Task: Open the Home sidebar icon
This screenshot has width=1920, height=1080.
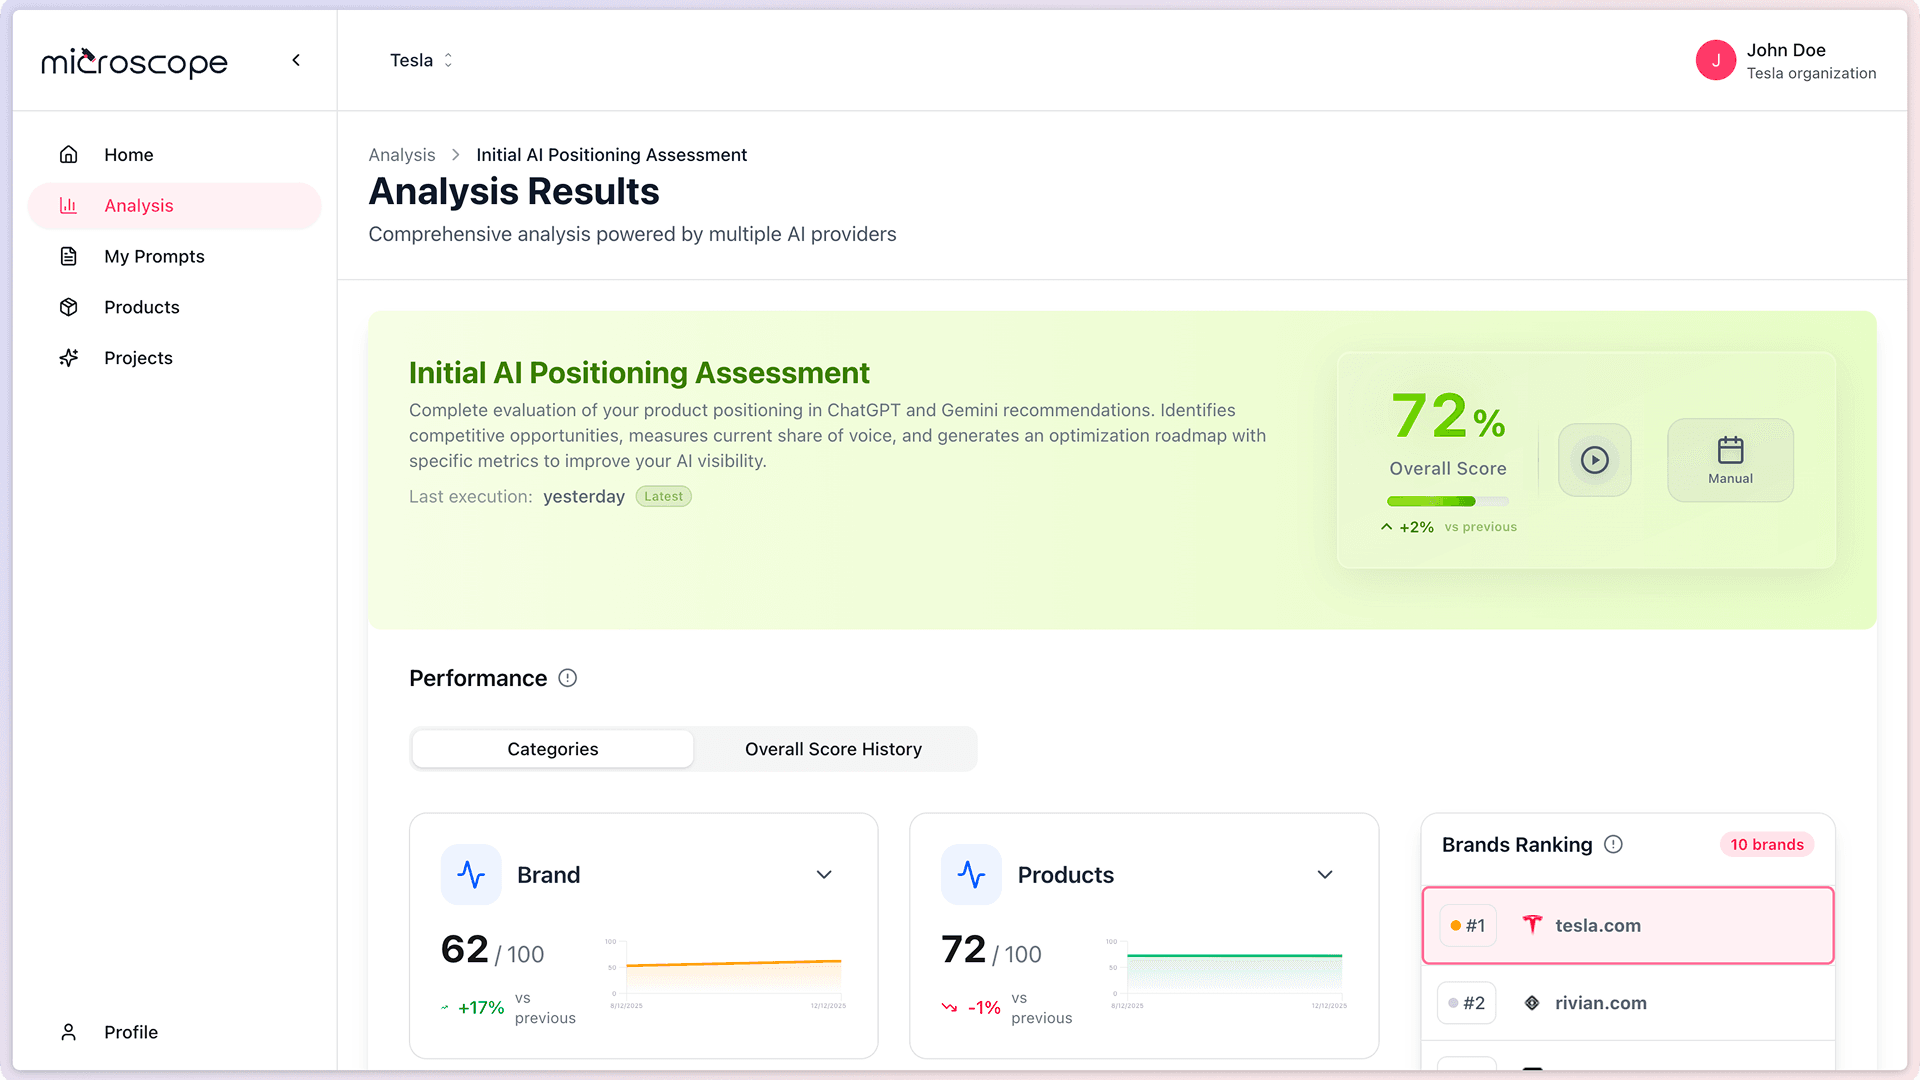Action: click(x=68, y=154)
